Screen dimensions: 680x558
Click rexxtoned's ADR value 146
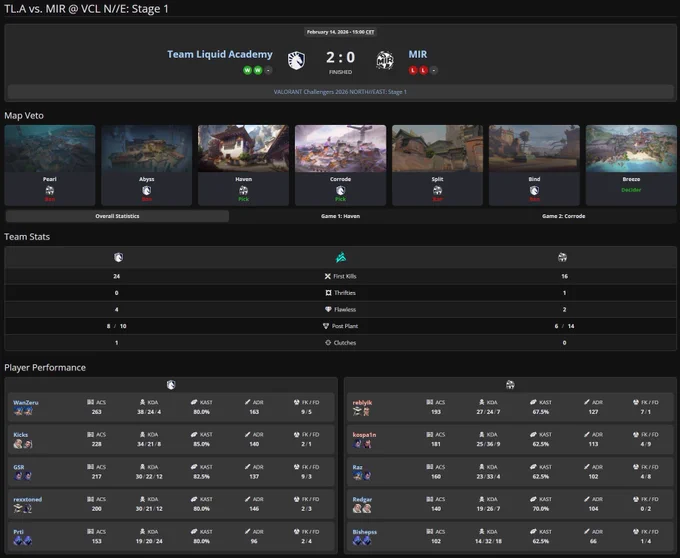[254, 509]
